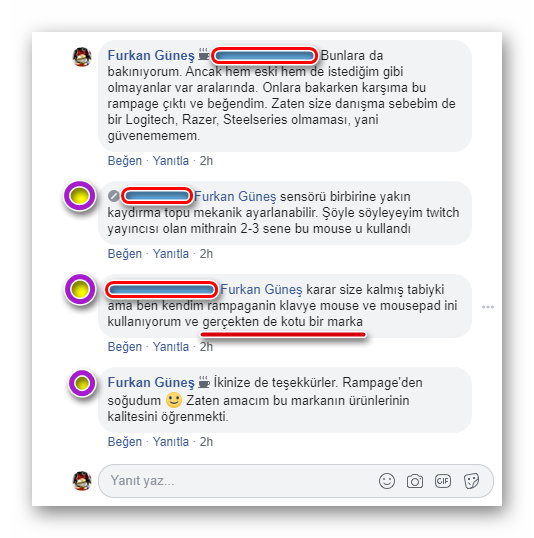The height and width of the screenshot is (538, 534).
Task: Open Furkan Güneş profile picture at top
Action: click(x=82, y=57)
